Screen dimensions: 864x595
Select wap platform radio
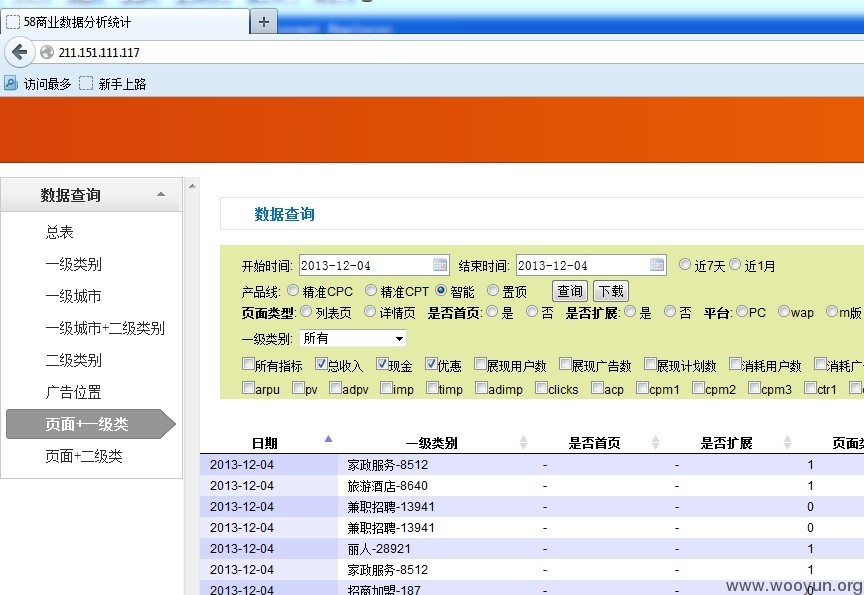[784, 311]
